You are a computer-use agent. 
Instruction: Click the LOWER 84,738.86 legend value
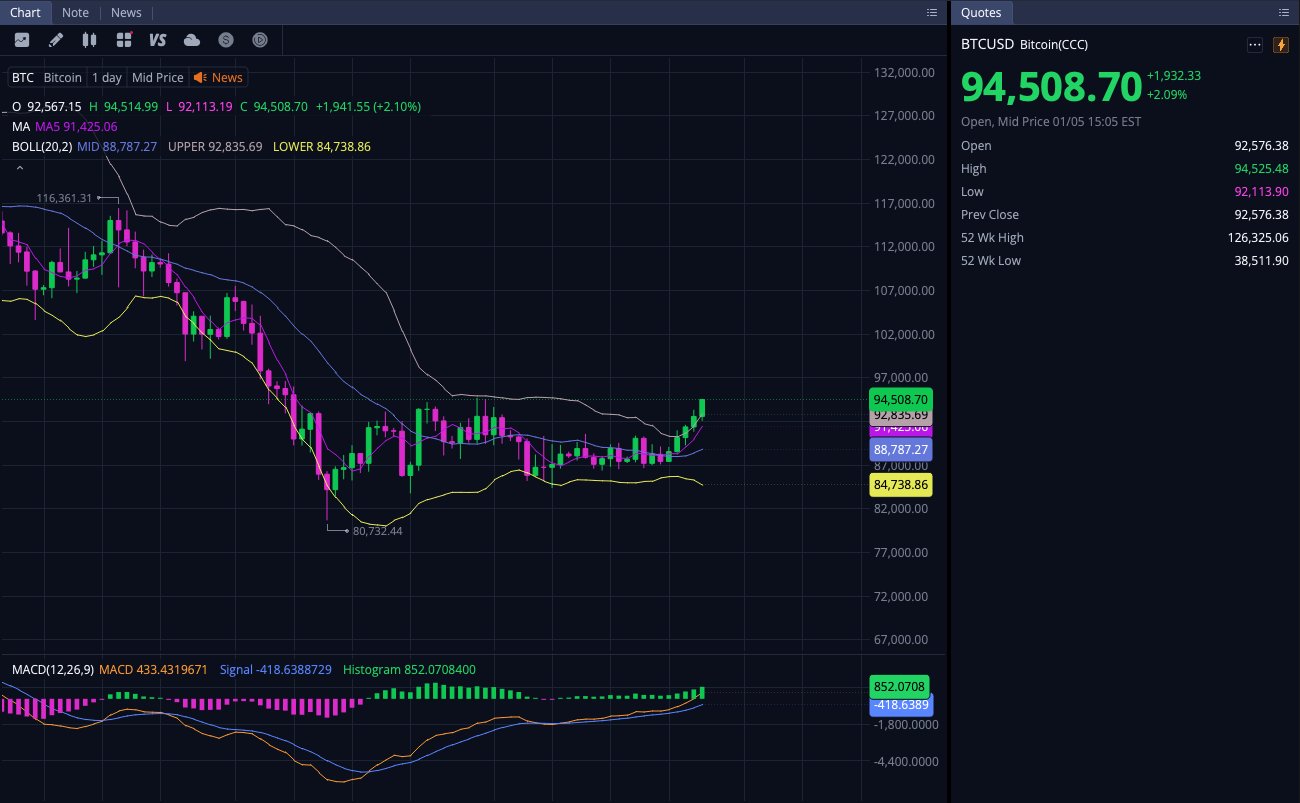[x=322, y=146]
